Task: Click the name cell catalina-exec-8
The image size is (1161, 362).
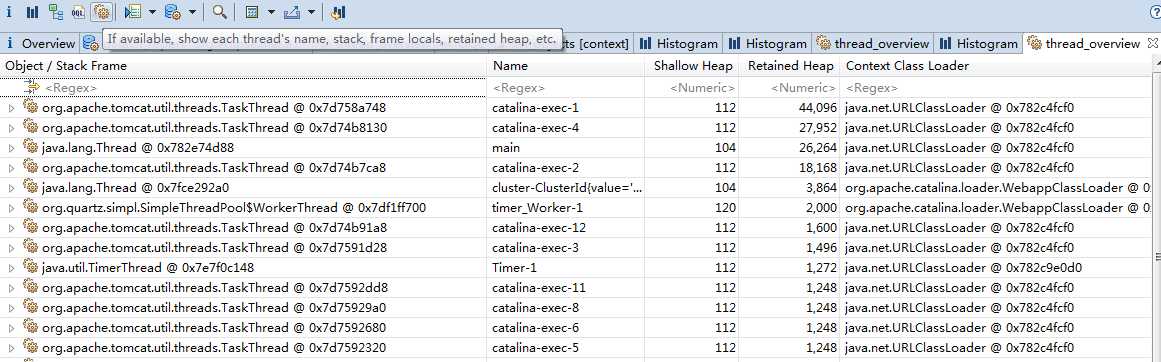Action: [x=535, y=307]
